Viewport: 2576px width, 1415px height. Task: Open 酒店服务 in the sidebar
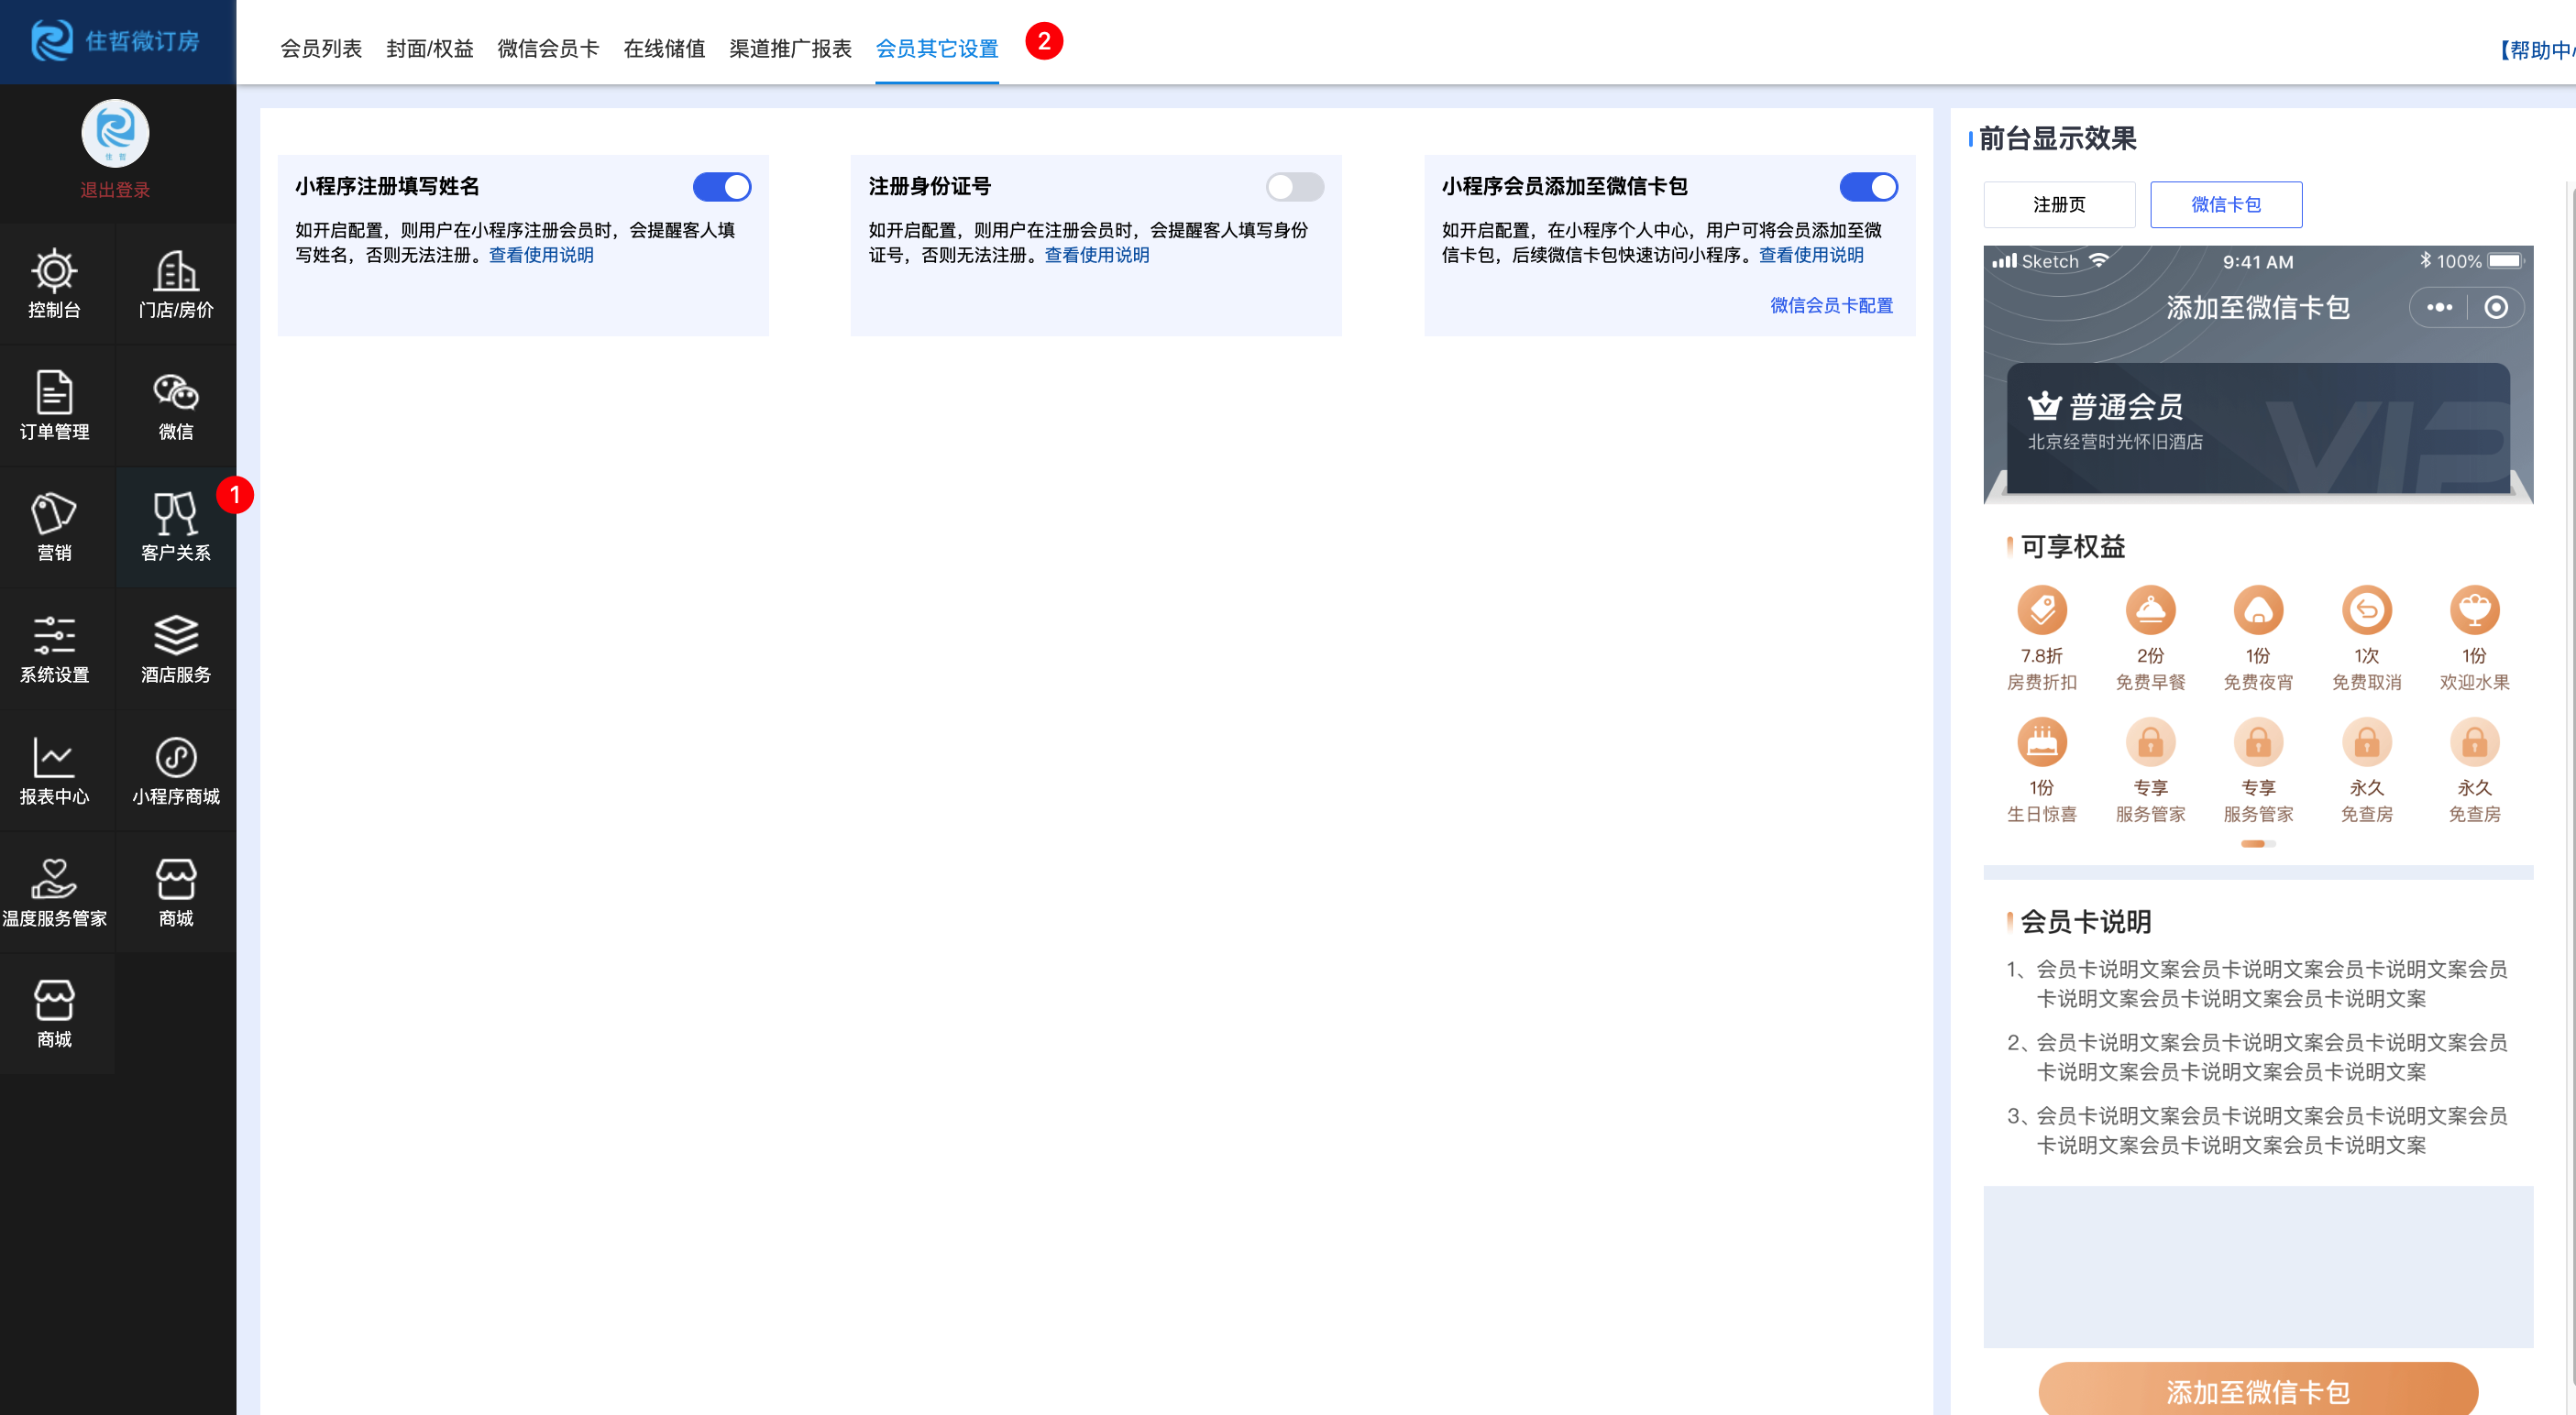tap(175, 648)
